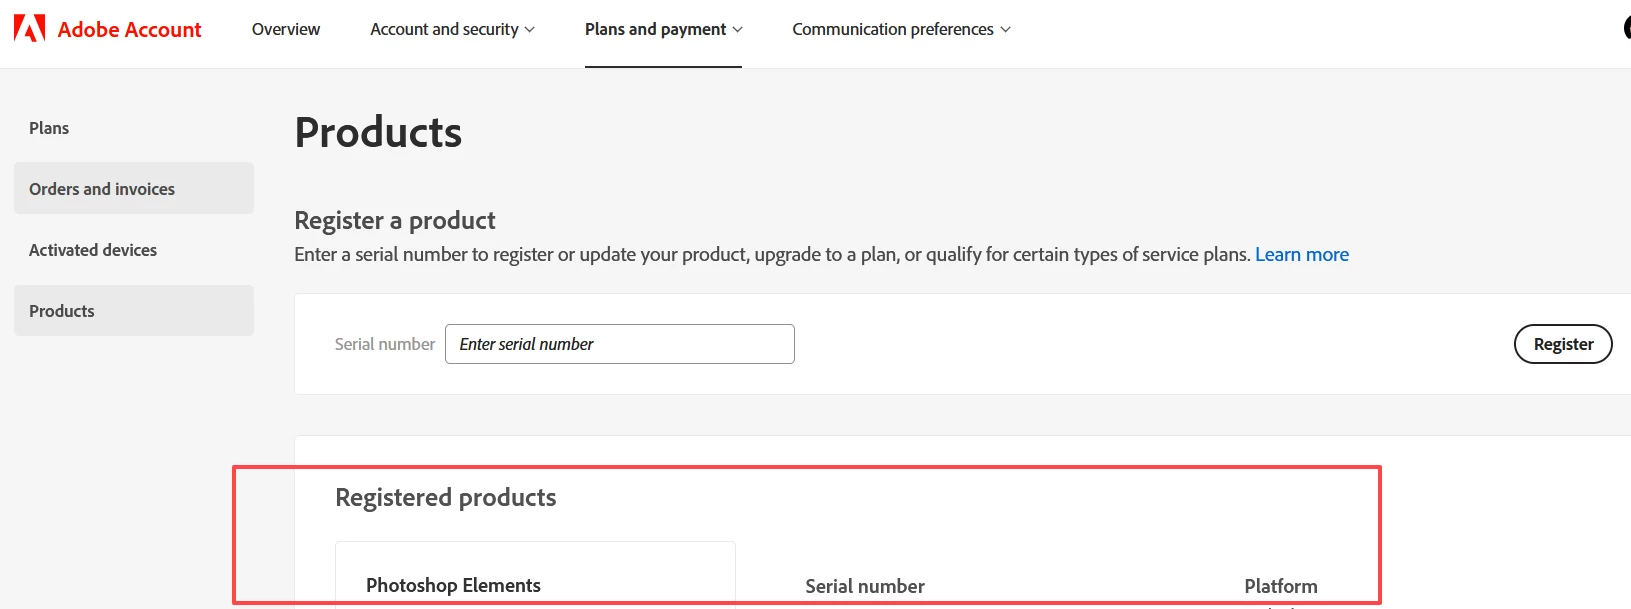Open Orders and invoices in sidebar
The width and height of the screenshot is (1631, 609).
point(102,189)
